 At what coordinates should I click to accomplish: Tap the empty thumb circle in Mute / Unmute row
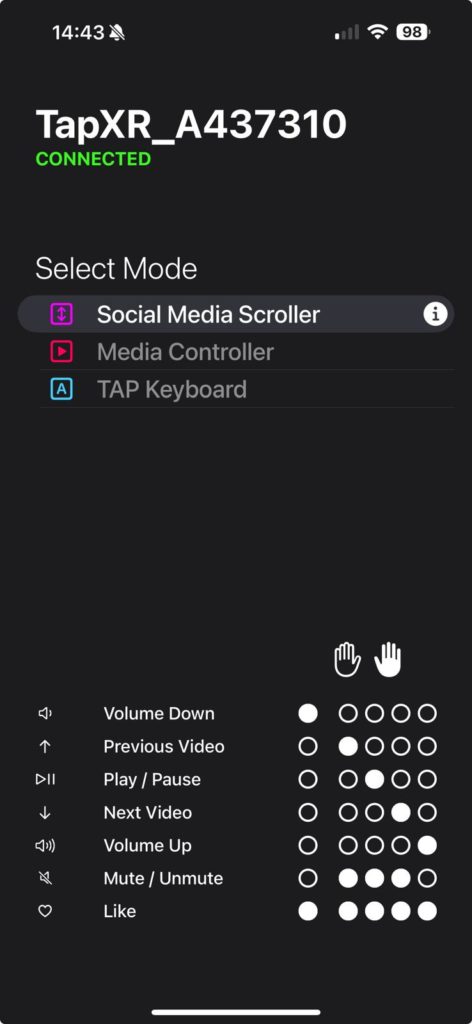pos(307,878)
